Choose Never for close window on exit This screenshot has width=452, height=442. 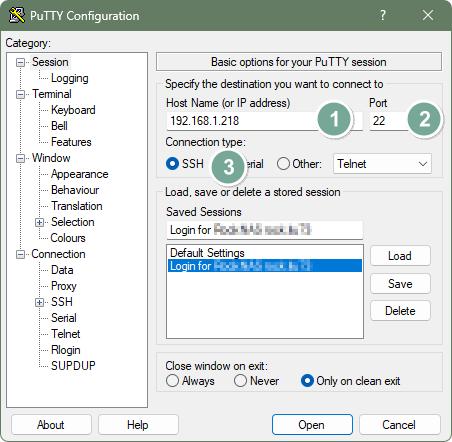coord(240,381)
